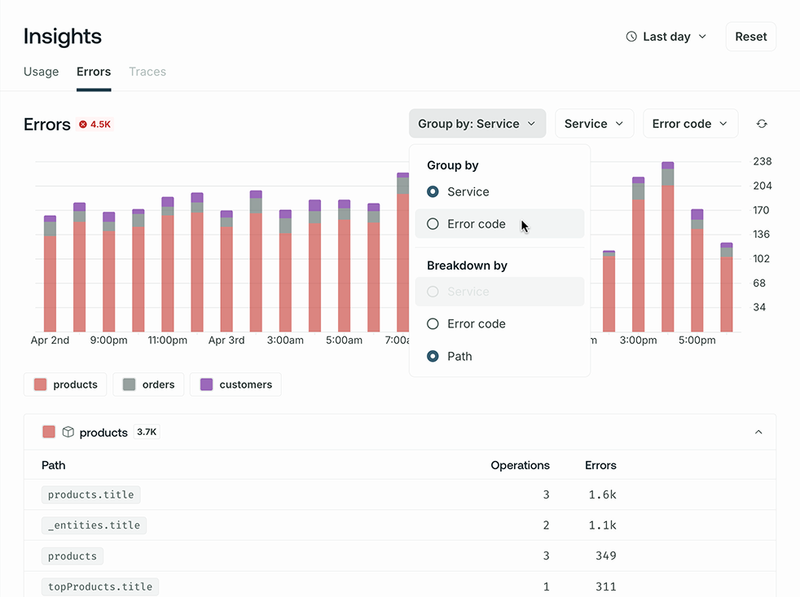This screenshot has width=800, height=597.
Task: Switch to the Usage tab
Action: [x=41, y=72]
